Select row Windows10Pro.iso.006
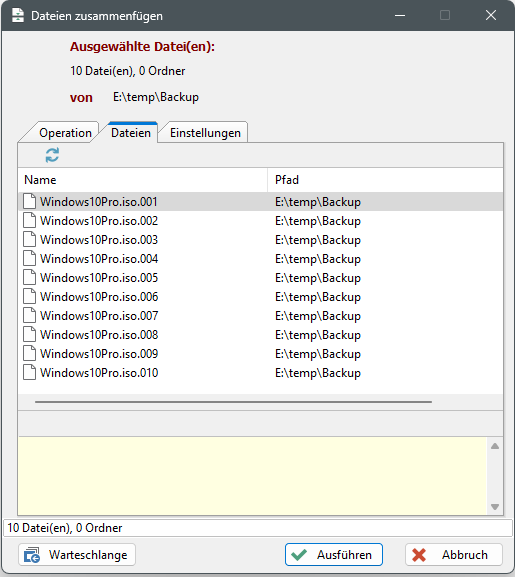Image resolution: width=515 pixels, height=577 pixels. pos(260,297)
